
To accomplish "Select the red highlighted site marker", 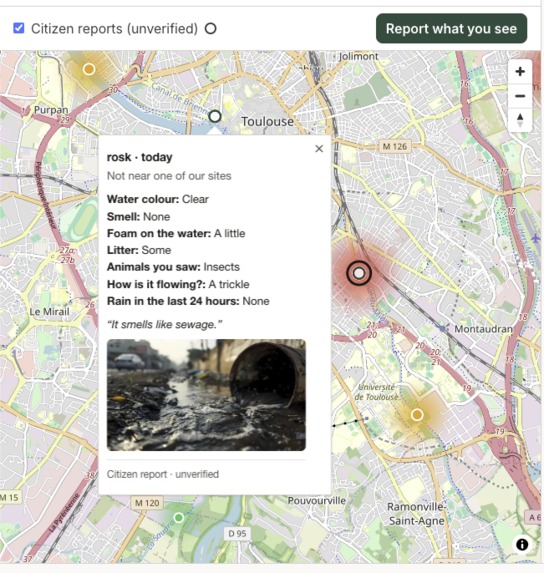I will coord(359,273).
